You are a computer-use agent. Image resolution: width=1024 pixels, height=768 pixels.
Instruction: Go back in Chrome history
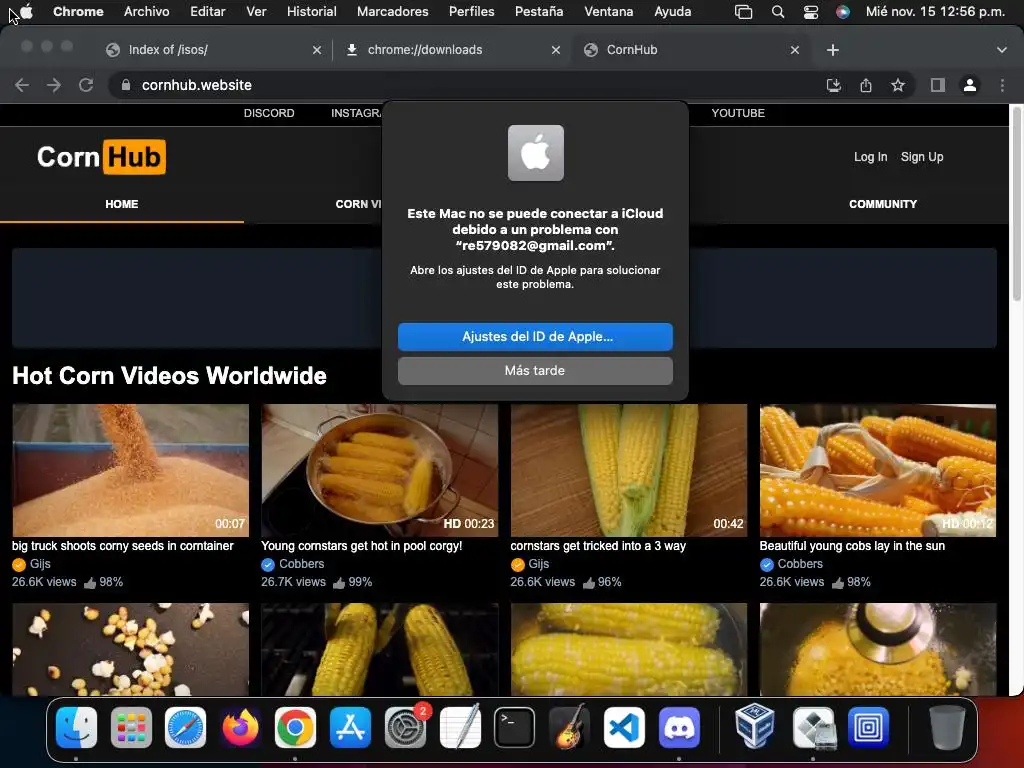coord(22,85)
